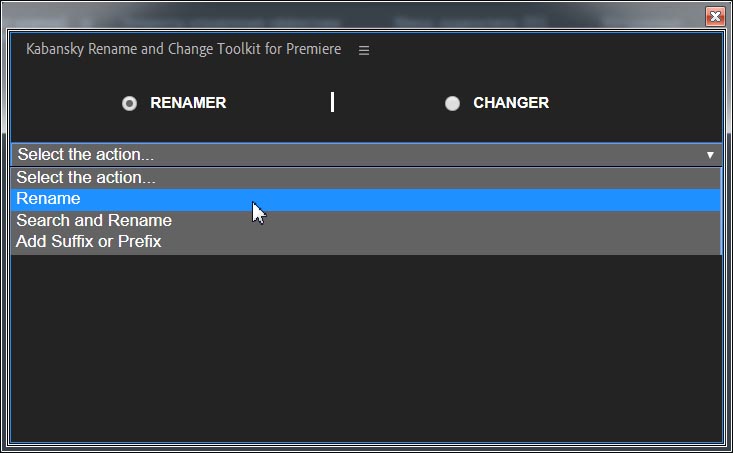
Task: Select the CHANGER radio button
Action: (x=452, y=103)
